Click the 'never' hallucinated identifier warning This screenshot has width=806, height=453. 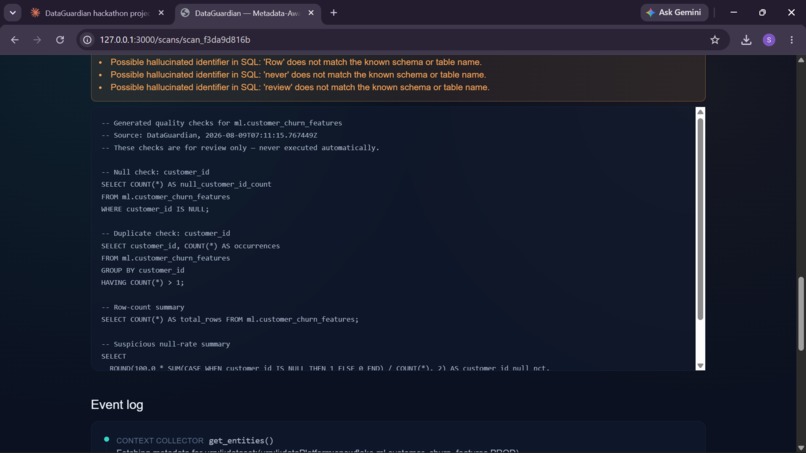click(x=298, y=75)
